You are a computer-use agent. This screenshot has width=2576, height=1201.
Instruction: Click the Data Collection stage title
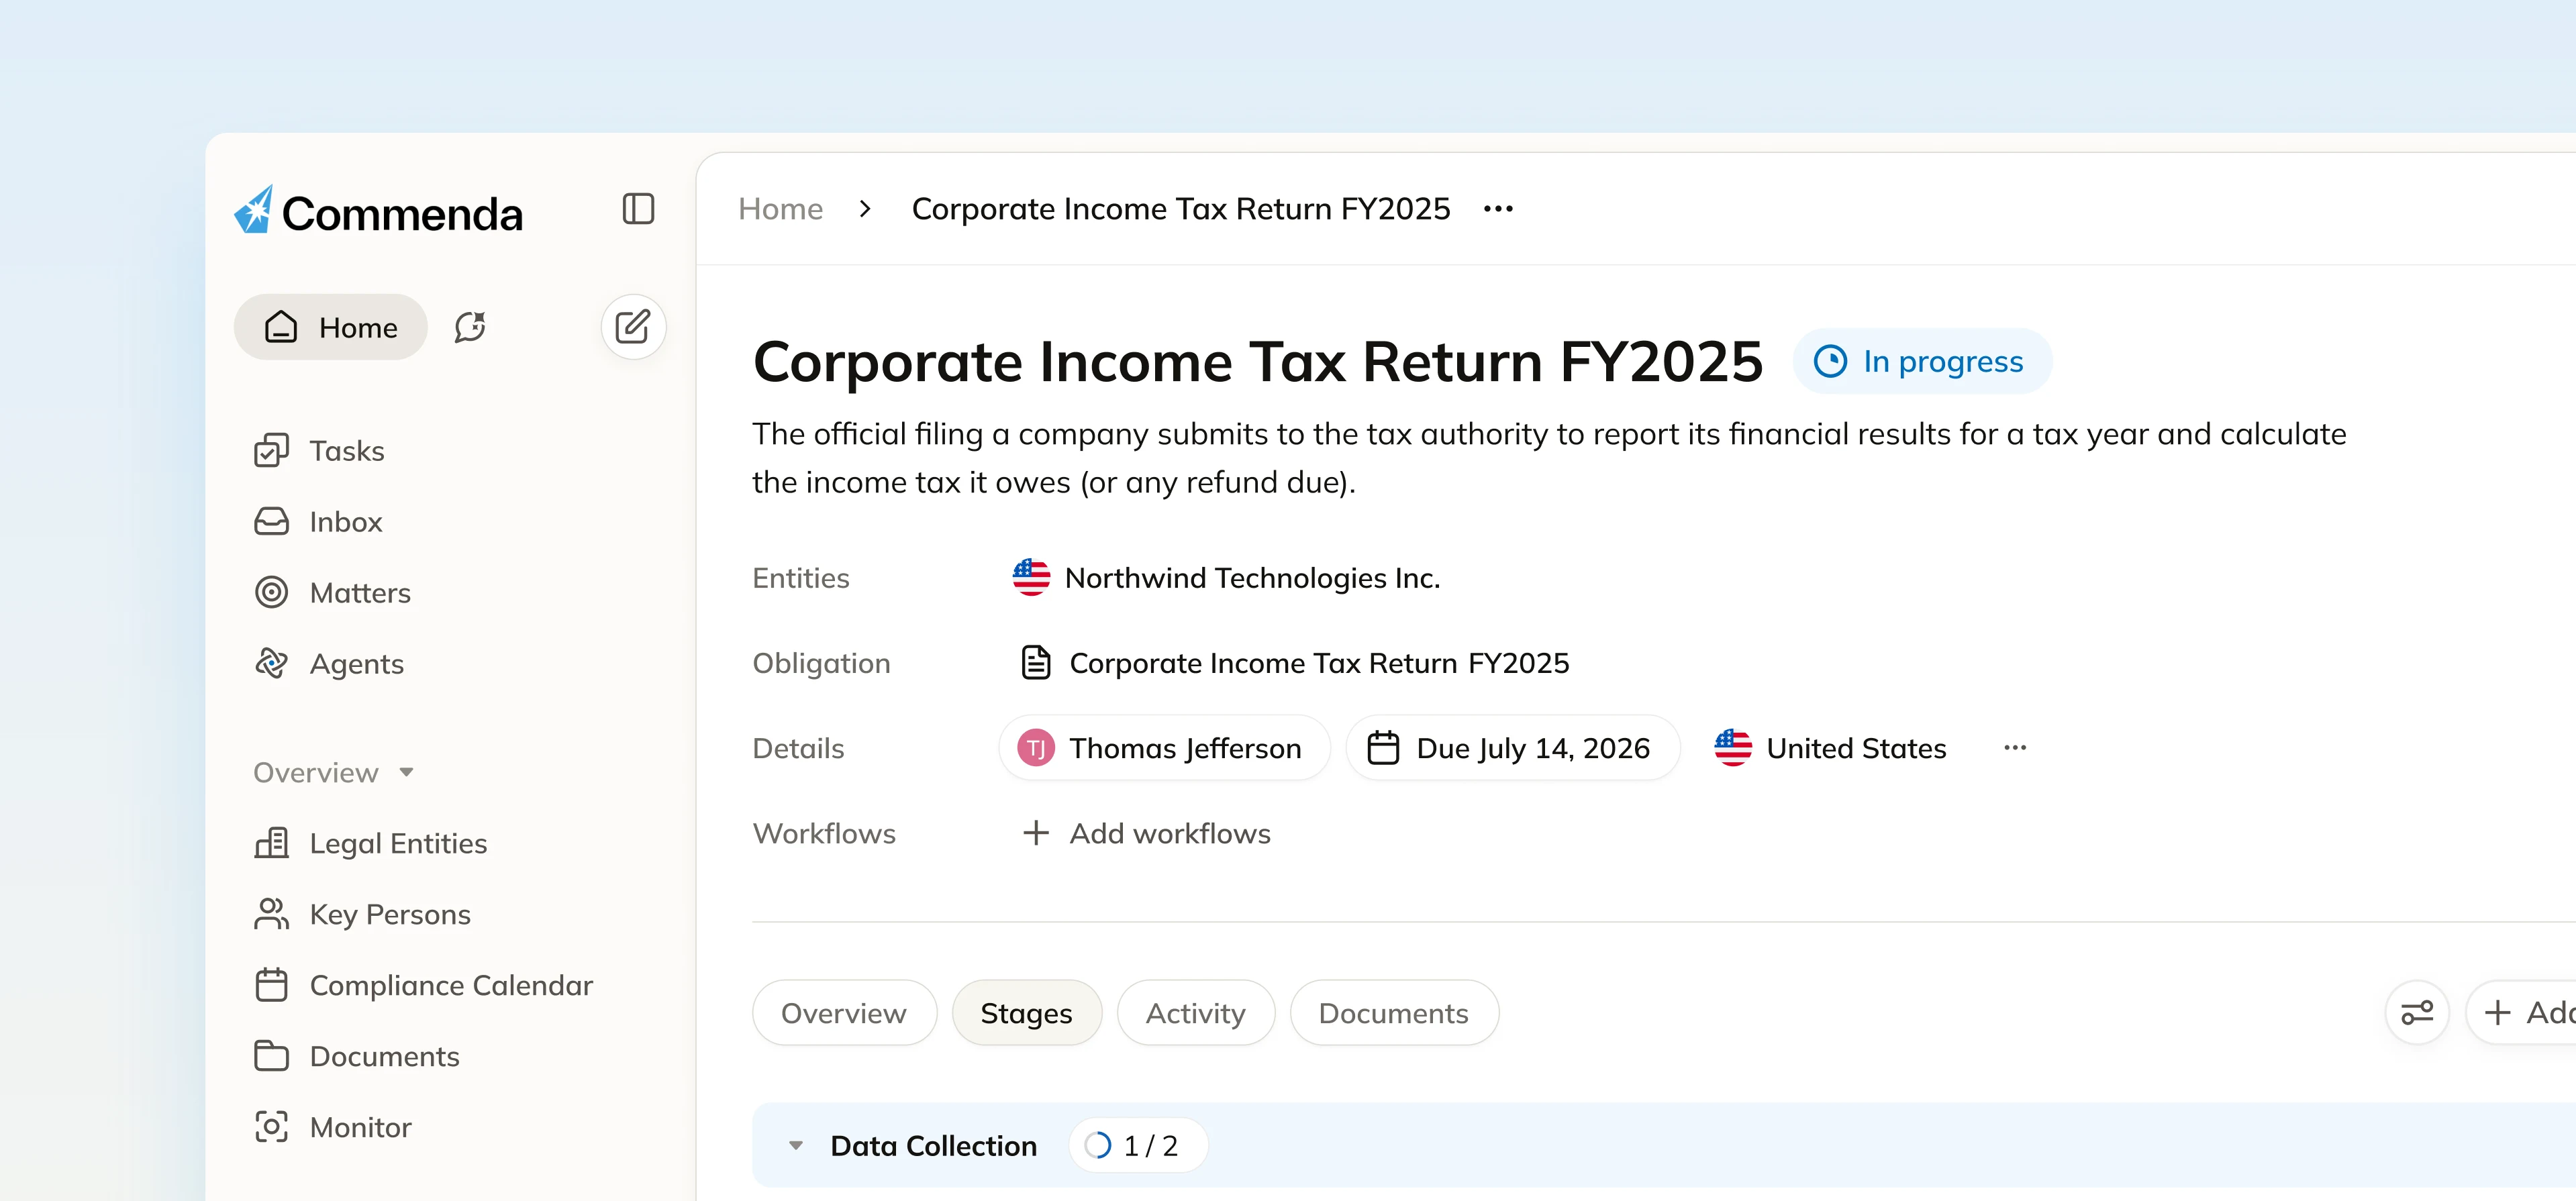pos(934,1147)
